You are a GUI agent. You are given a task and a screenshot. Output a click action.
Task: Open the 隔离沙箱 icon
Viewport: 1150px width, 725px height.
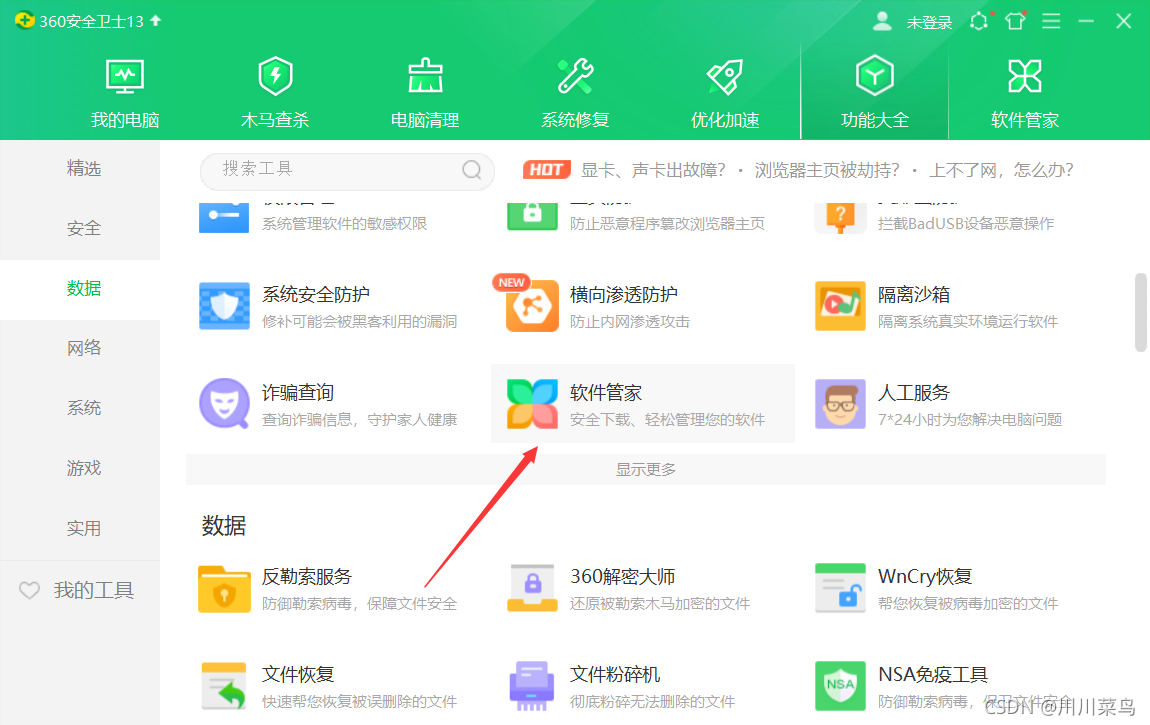pyautogui.click(x=840, y=306)
